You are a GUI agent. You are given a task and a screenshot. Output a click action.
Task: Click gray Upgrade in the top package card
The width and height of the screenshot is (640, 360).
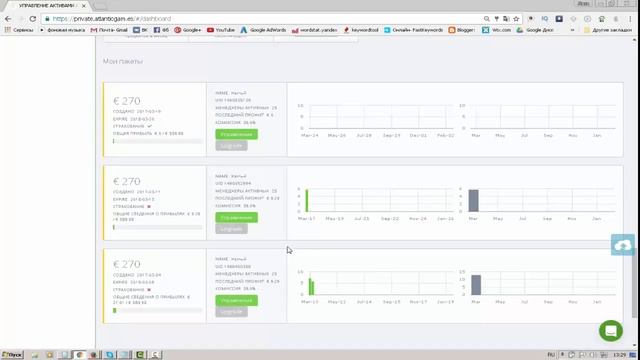tap(231, 146)
